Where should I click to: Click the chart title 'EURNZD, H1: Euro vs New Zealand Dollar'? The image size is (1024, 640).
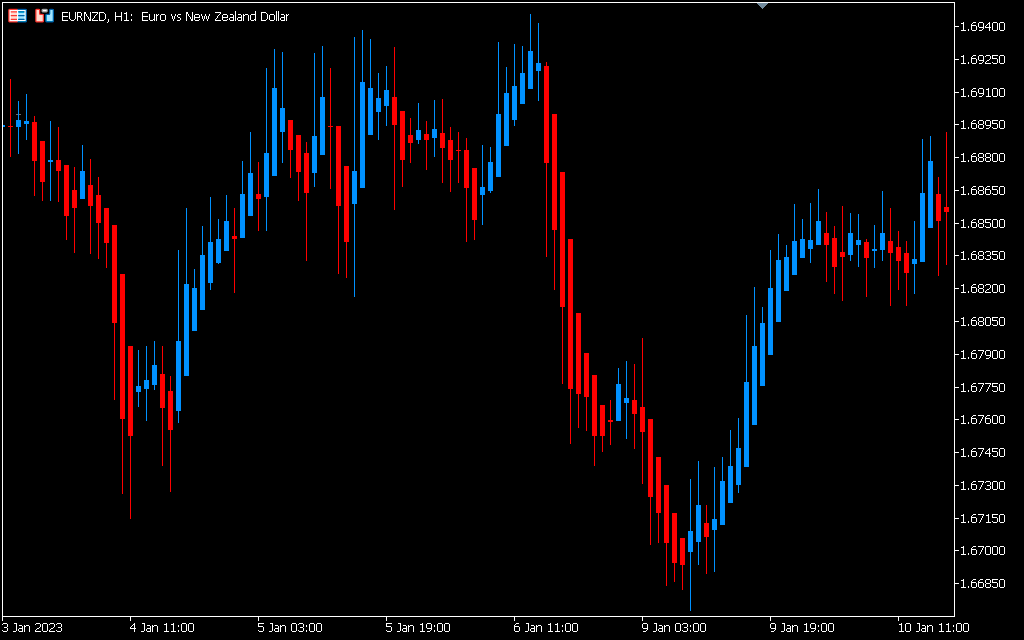click(175, 16)
